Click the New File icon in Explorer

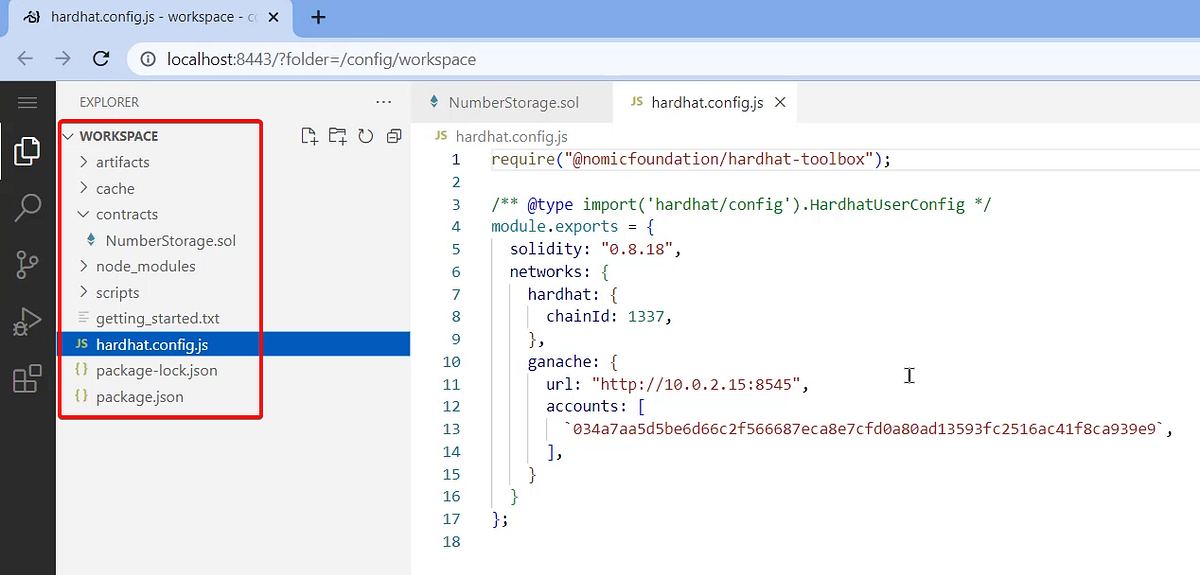coord(309,136)
